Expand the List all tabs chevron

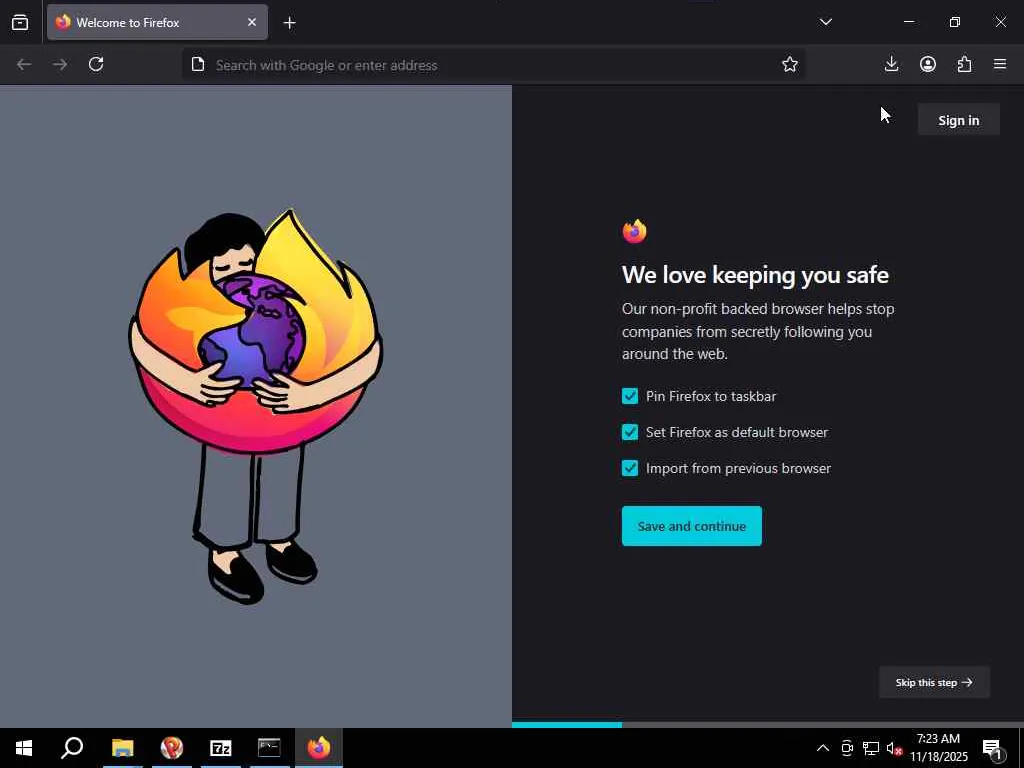click(x=825, y=22)
